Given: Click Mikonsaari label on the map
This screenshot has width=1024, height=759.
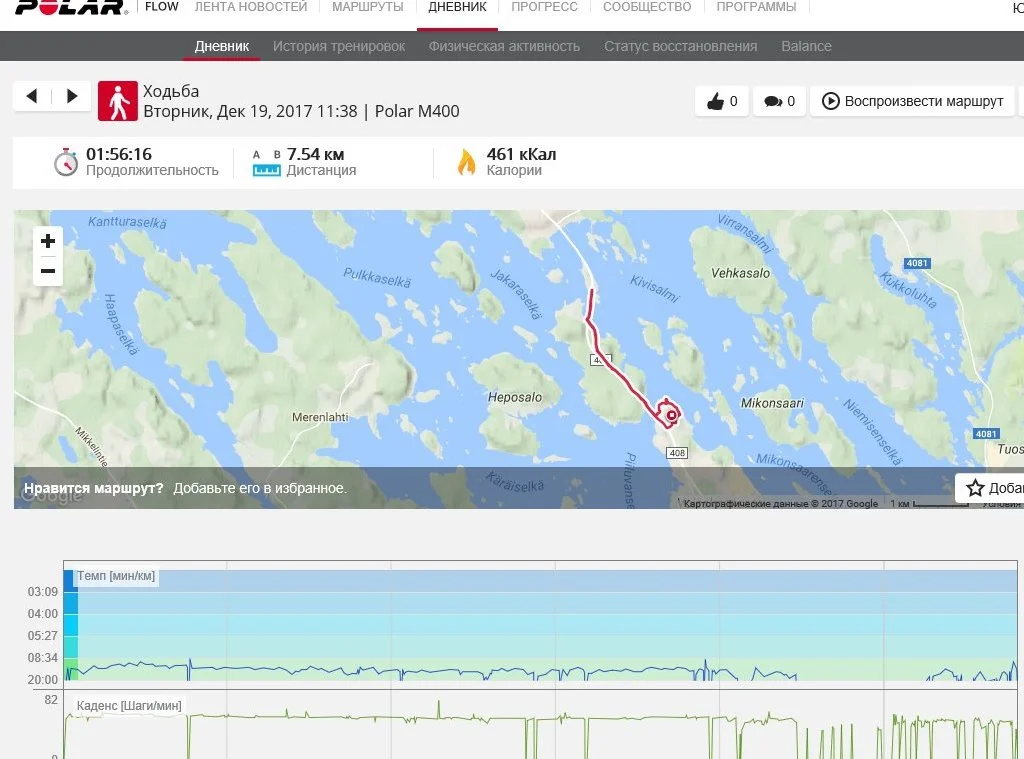Looking at the screenshot, I should [x=772, y=403].
